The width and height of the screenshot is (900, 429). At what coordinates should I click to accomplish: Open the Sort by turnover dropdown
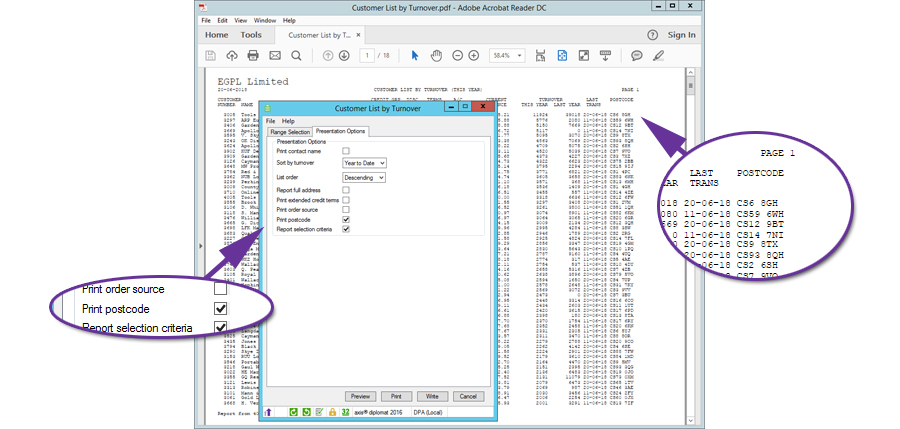[364, 164]
